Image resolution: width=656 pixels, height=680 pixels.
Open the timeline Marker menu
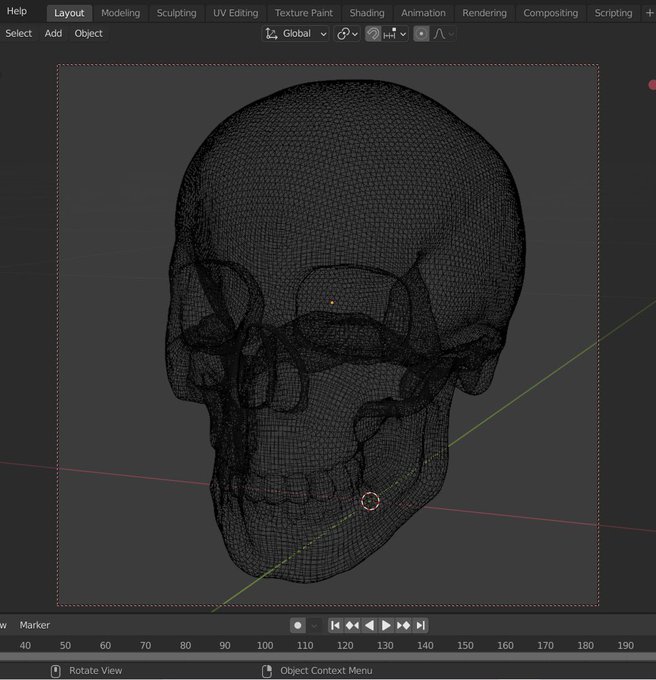35,625
